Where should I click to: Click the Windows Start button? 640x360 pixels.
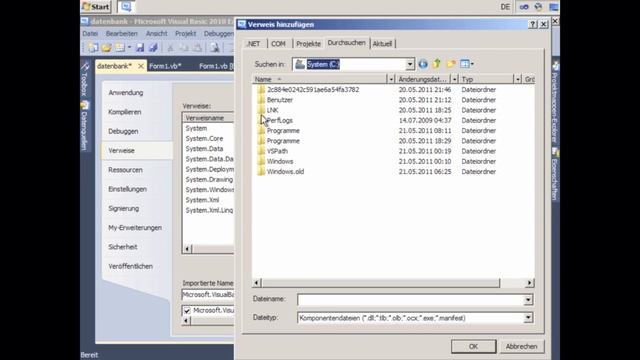tap(96, 7)
